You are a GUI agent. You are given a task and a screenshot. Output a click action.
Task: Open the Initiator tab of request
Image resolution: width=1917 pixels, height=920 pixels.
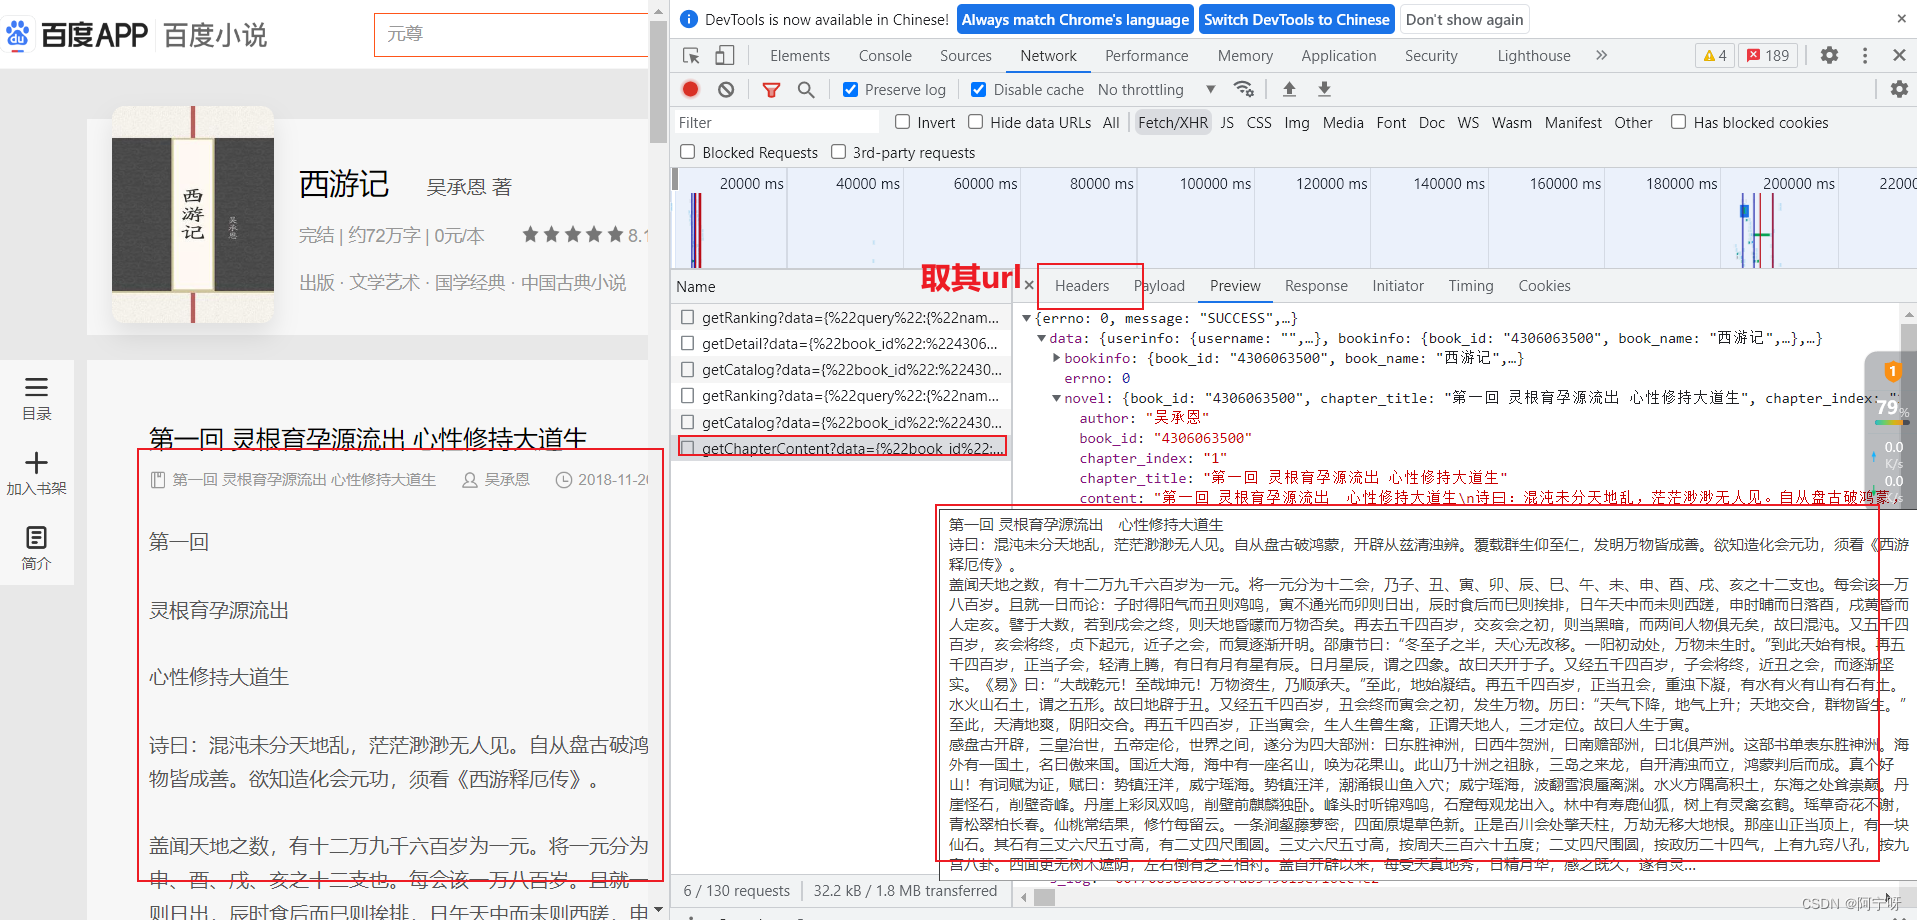point(1398,286)
